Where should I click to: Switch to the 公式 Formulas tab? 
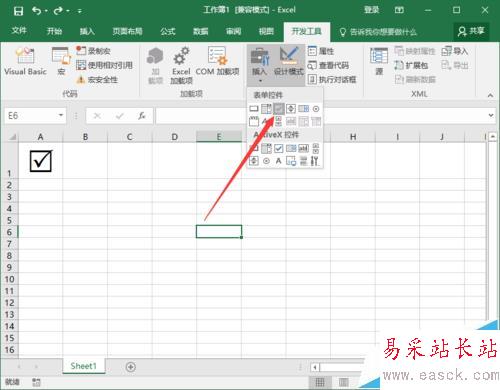click(x=168, y=31)
